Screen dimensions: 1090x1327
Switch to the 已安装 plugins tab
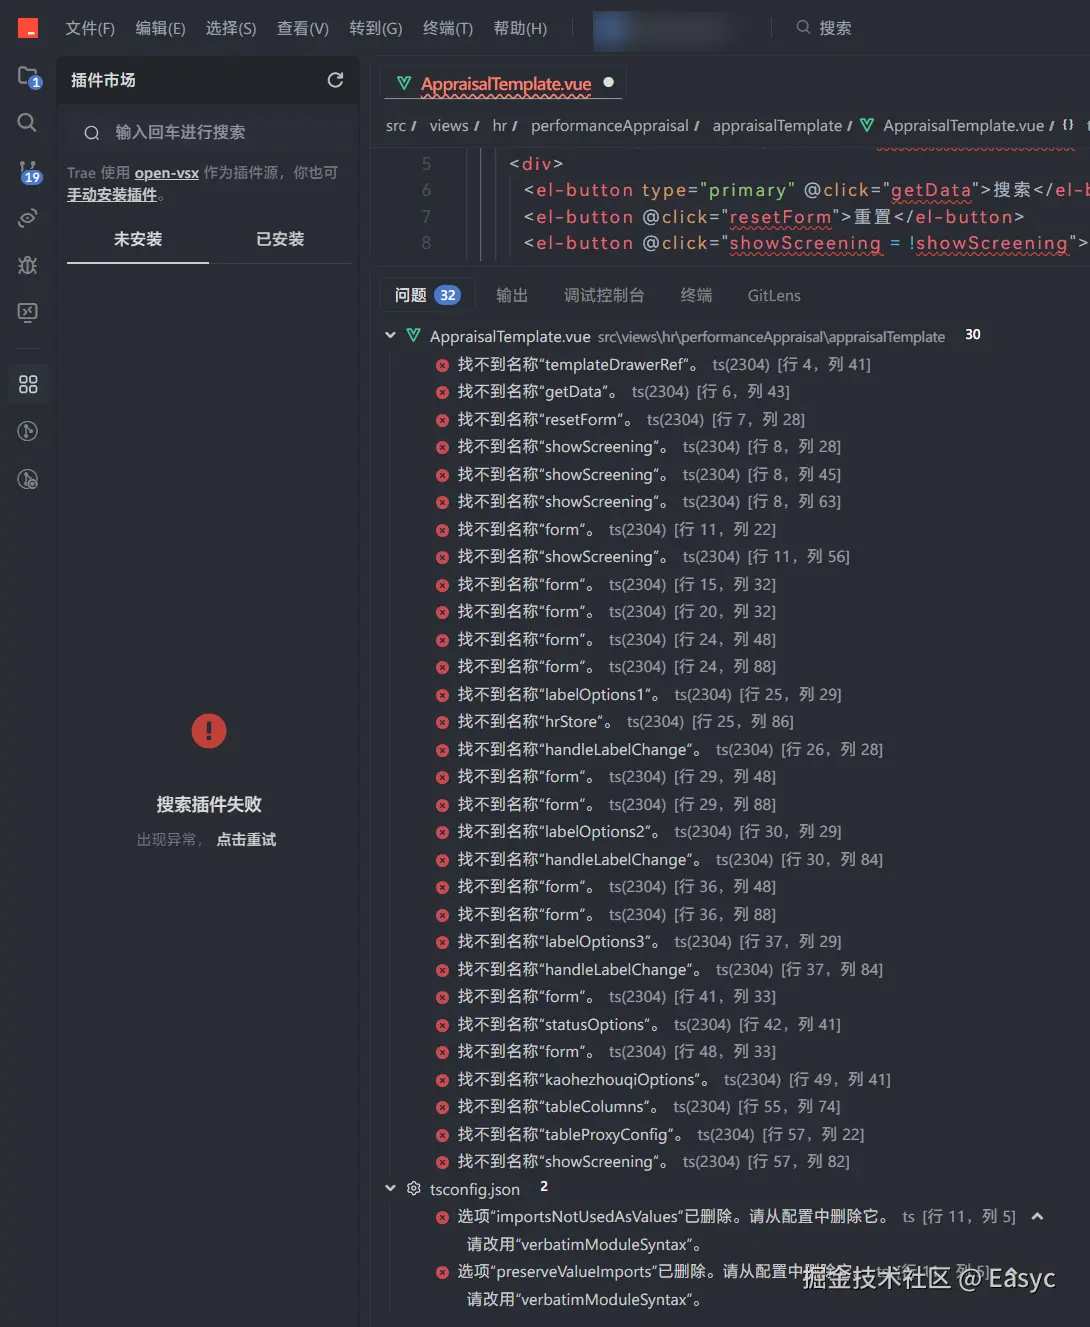tap(280, 239)
